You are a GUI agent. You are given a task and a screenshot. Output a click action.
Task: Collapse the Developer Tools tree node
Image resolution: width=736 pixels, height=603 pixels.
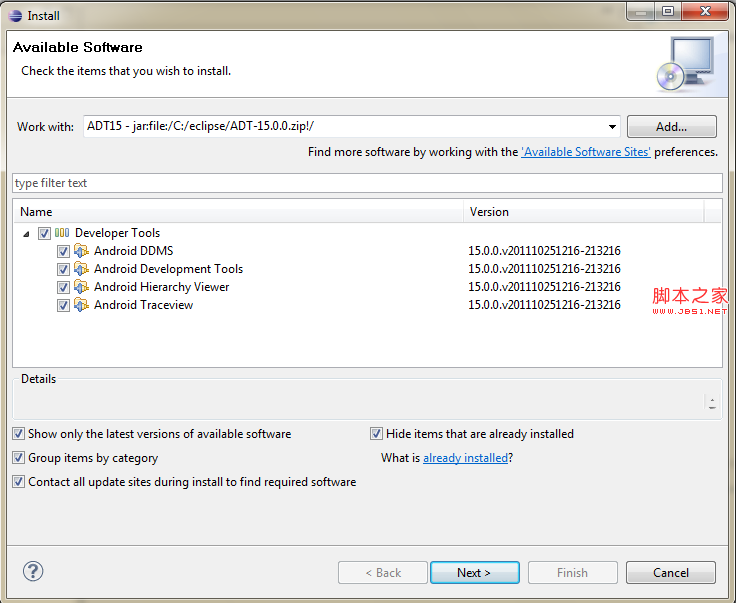[26, 233]
